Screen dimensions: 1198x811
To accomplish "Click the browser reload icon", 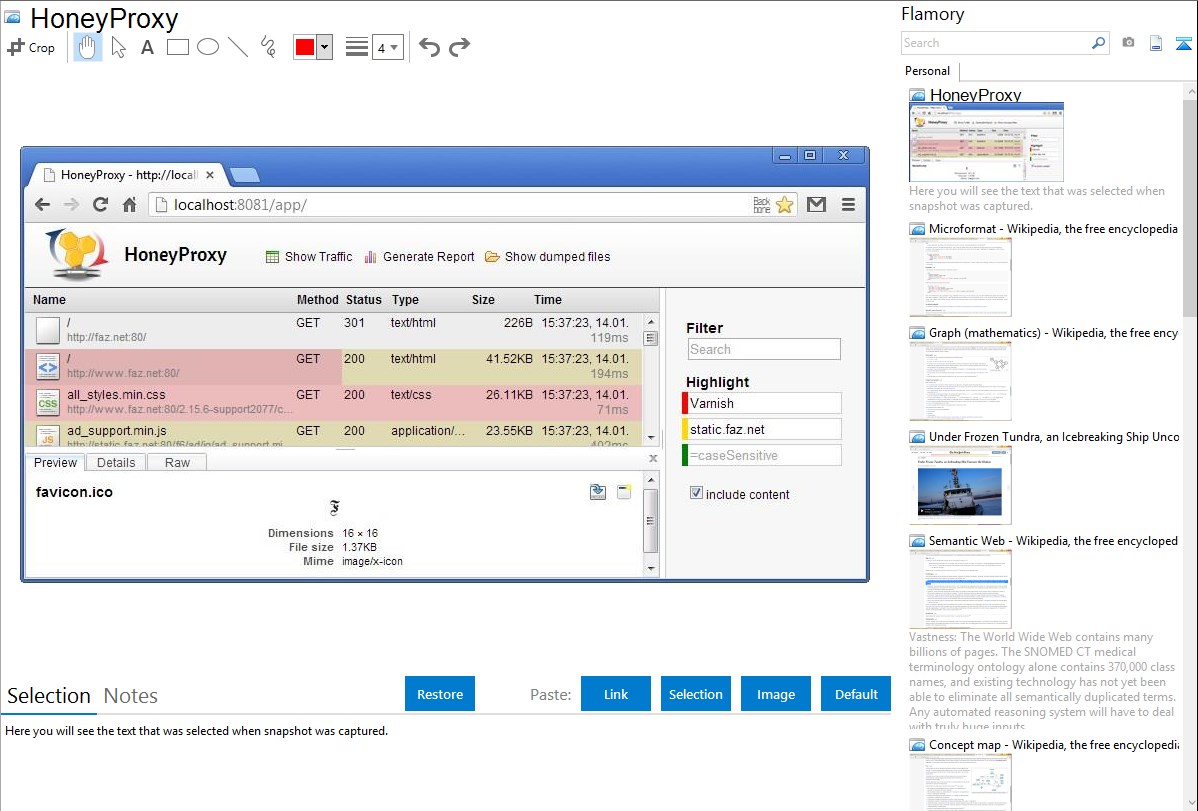I will point(100,205).
